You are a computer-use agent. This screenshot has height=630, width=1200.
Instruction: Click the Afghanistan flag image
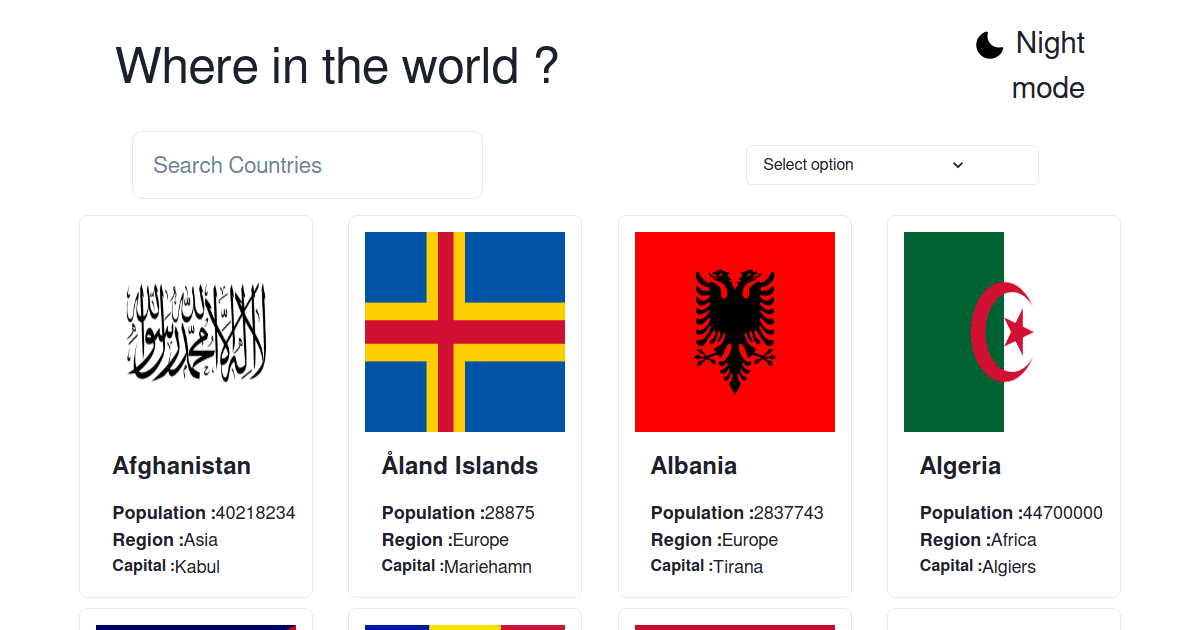pyautogui.click(x=195, y=331)
